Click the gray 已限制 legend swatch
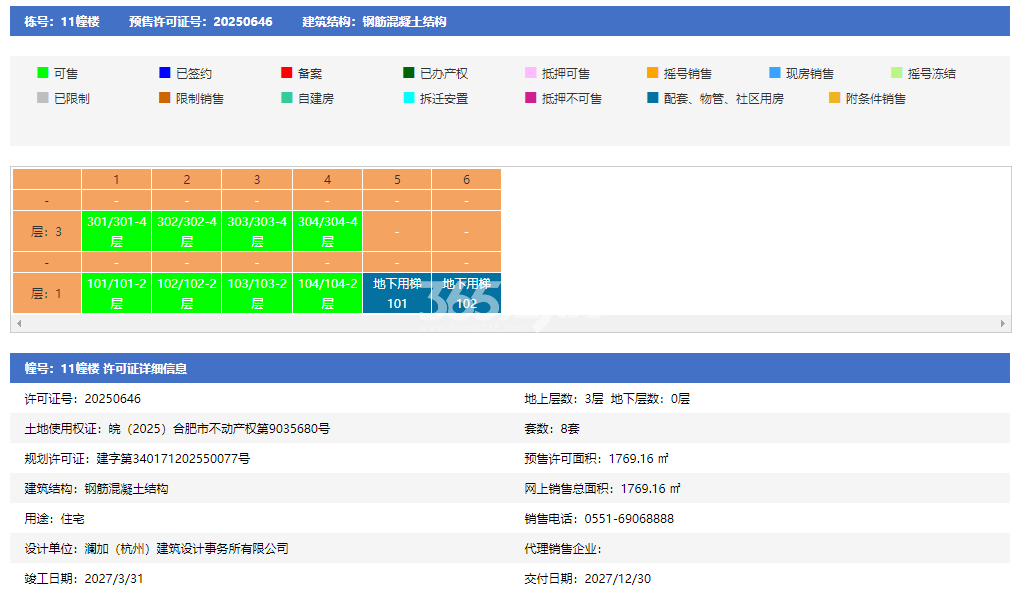Viewport: 1020px width, 613px height. coord(43,98)
